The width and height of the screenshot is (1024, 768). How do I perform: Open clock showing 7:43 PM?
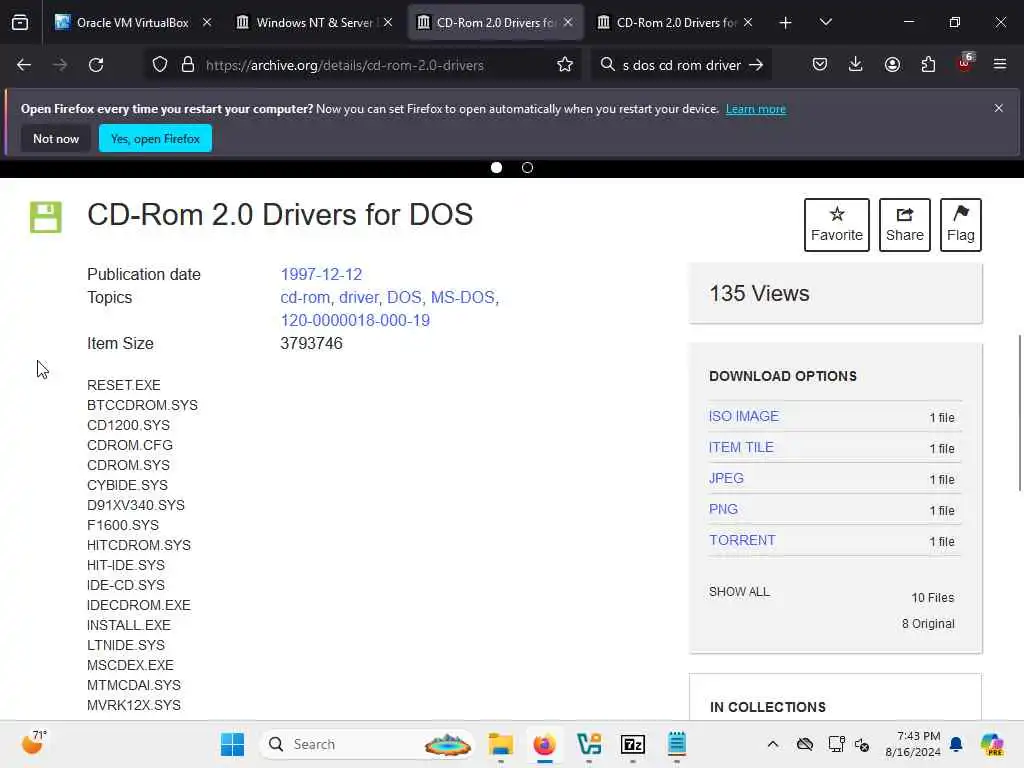pyautogui.click(x=913, y=744)
